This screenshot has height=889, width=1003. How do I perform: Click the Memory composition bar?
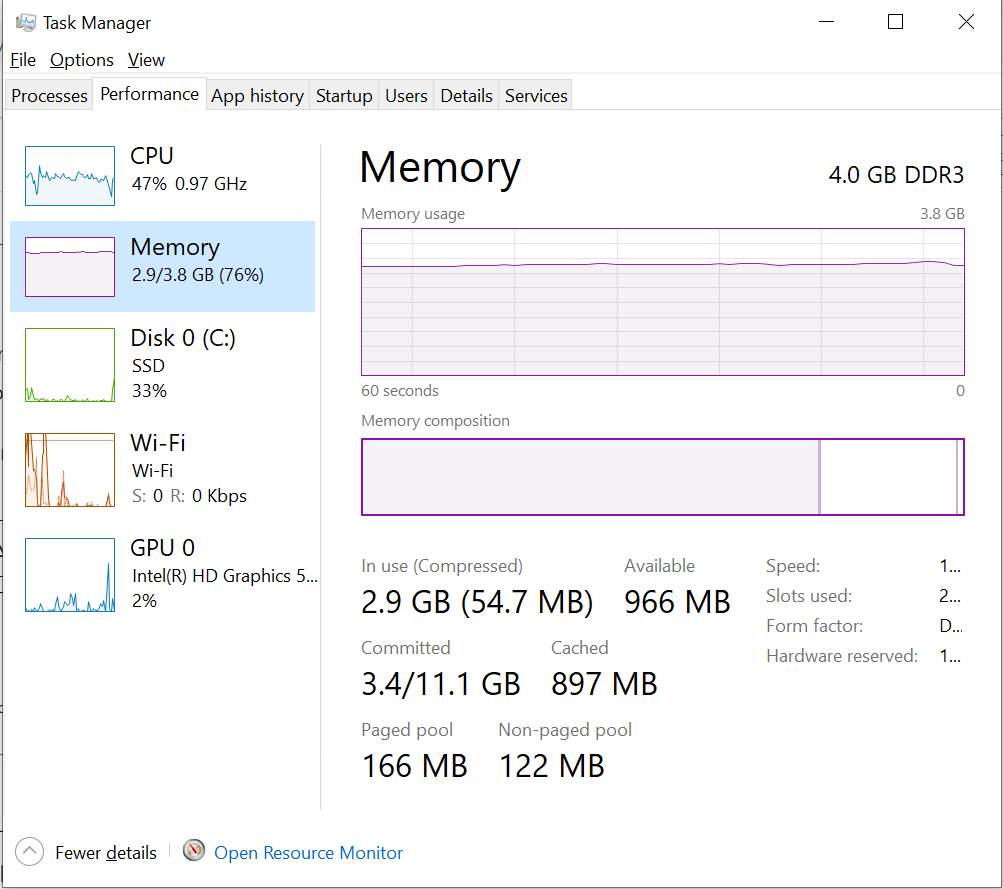pos(662,477)
